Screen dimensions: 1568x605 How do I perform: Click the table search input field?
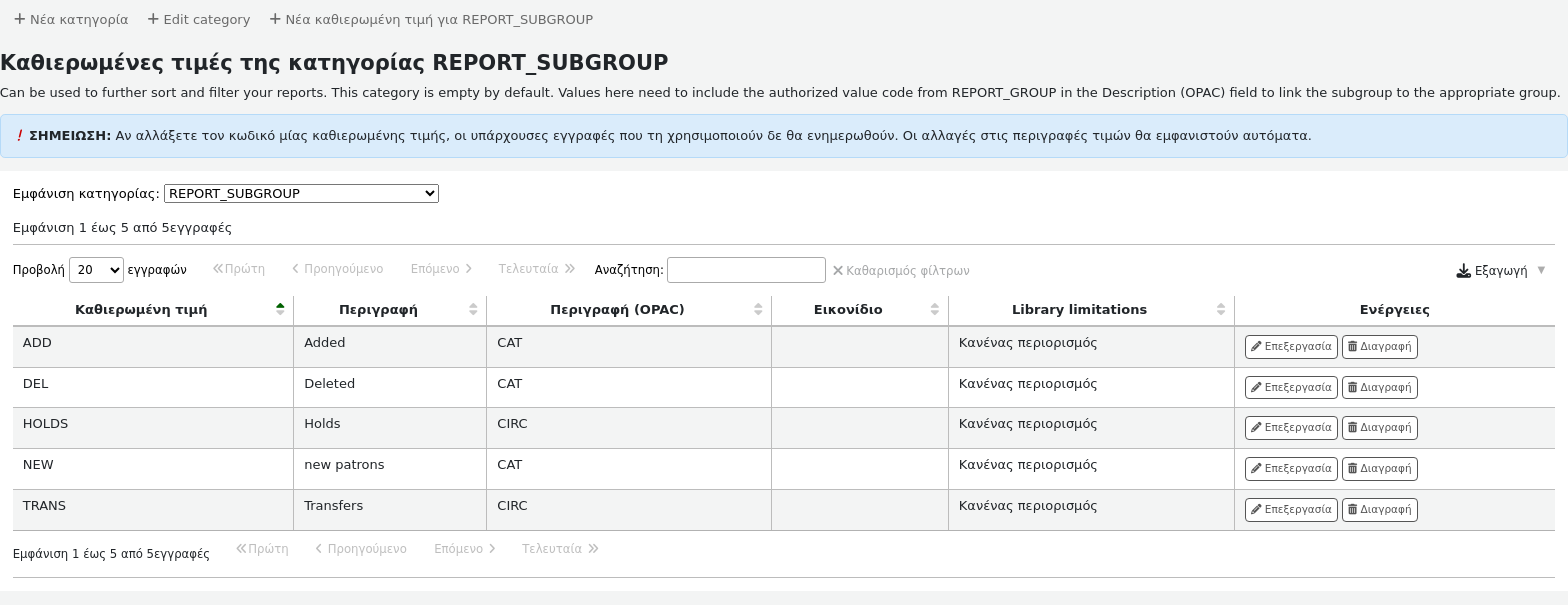point(746,270)
